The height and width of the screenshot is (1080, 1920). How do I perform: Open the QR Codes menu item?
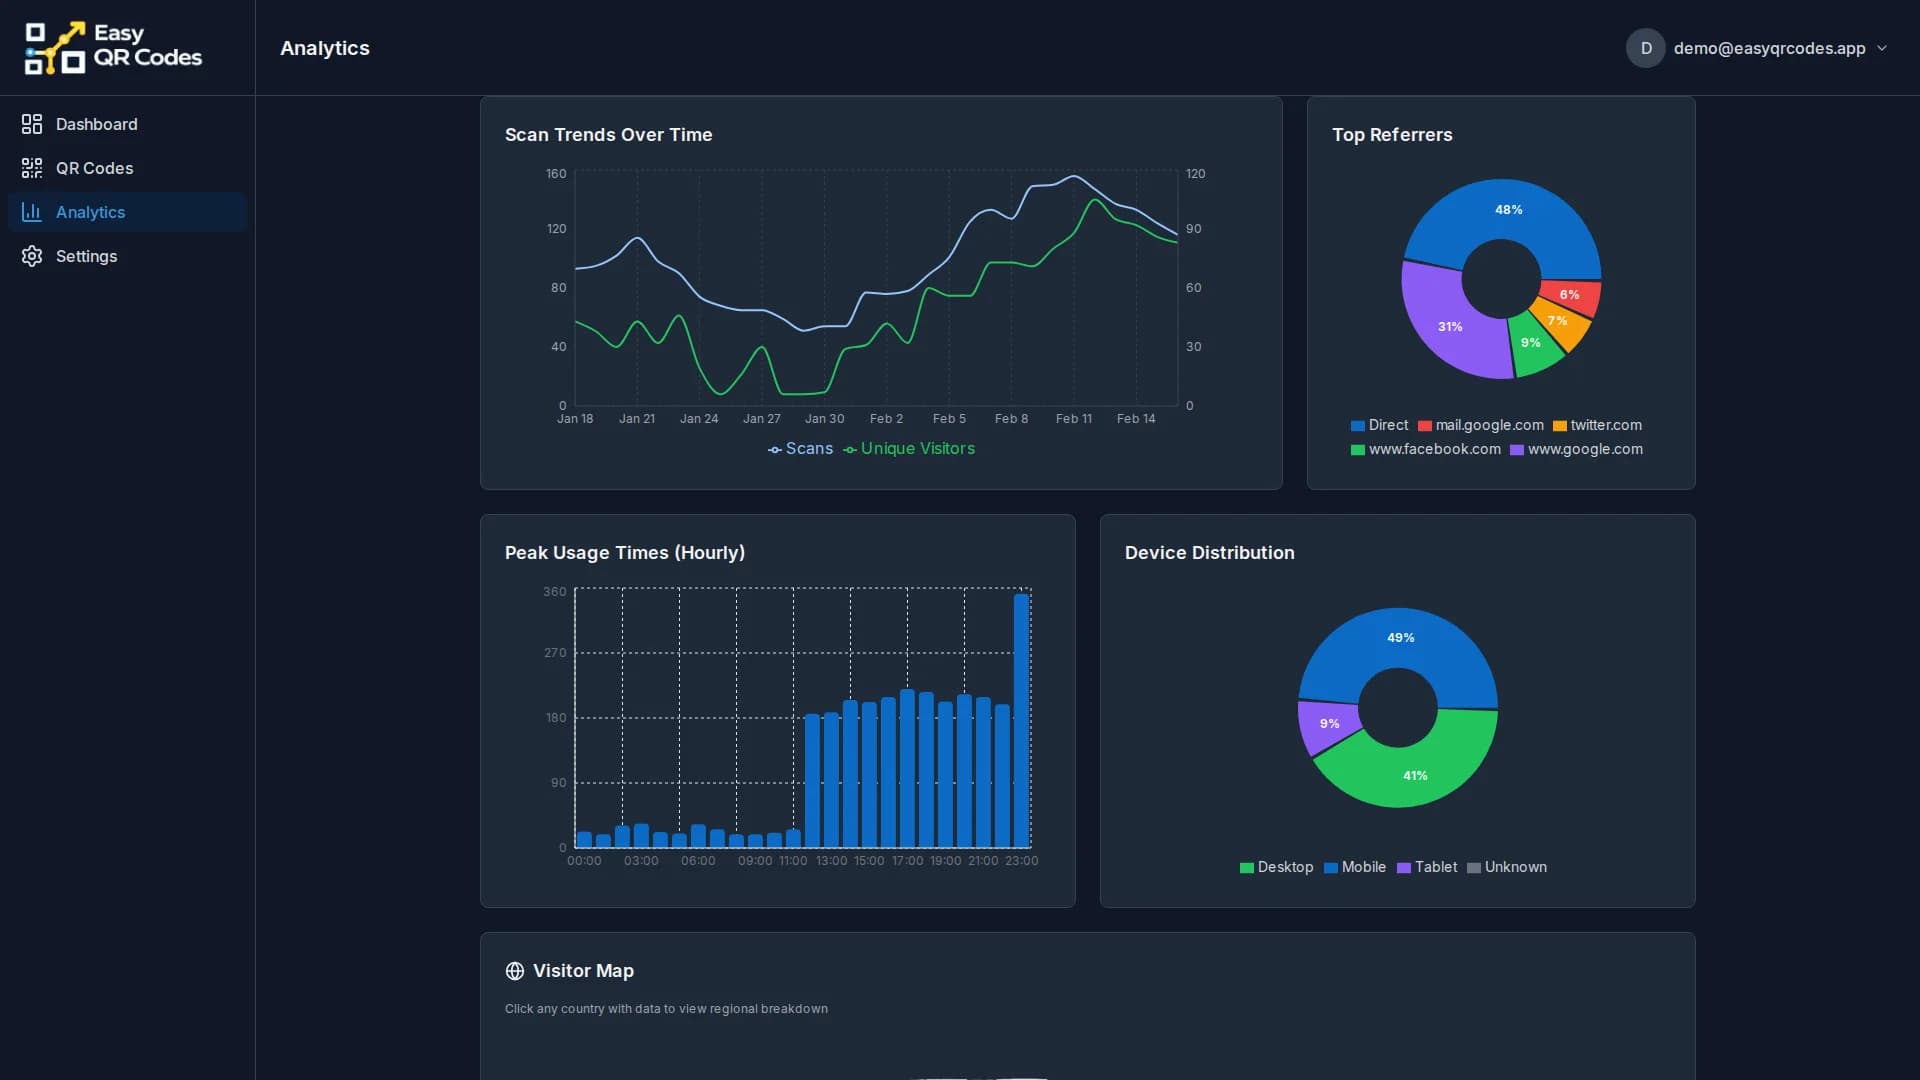point(127,168)
